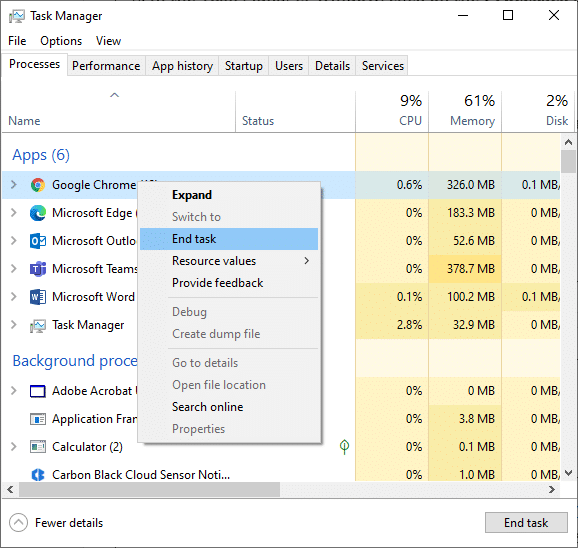Viewport: 578px width, 548px height.
Task: Open the View menu
Action: point(108,41)
